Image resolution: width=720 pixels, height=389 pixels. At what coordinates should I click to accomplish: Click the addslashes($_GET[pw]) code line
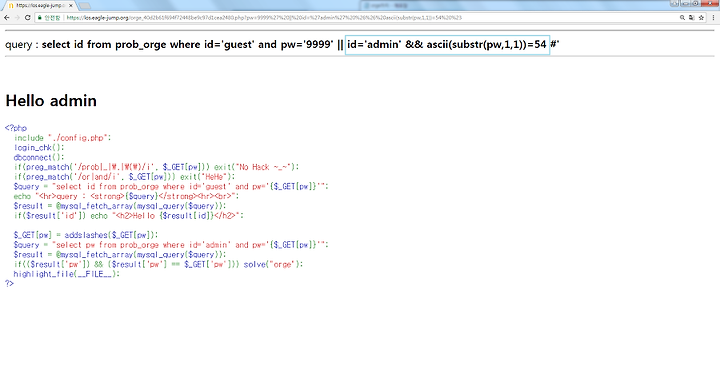pos(86,235)
